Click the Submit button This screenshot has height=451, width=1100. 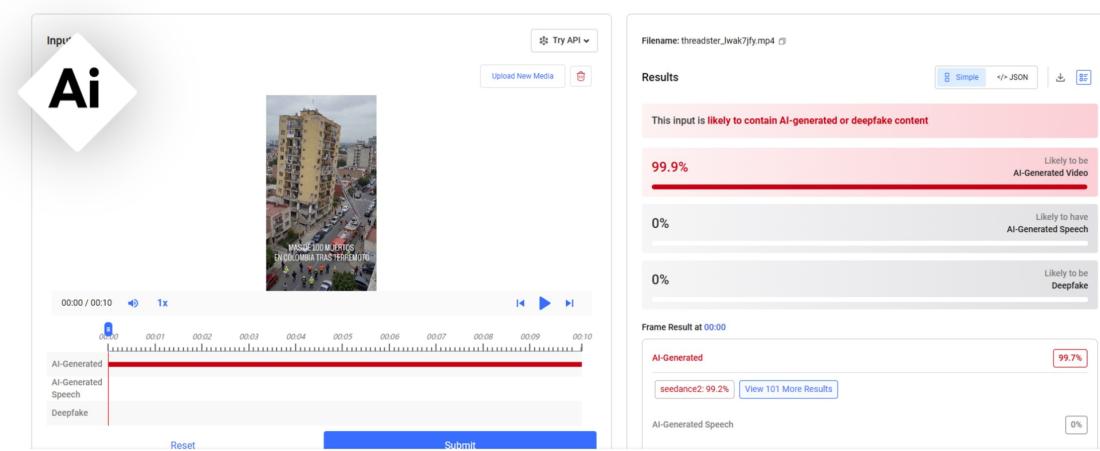click(460, 442)
